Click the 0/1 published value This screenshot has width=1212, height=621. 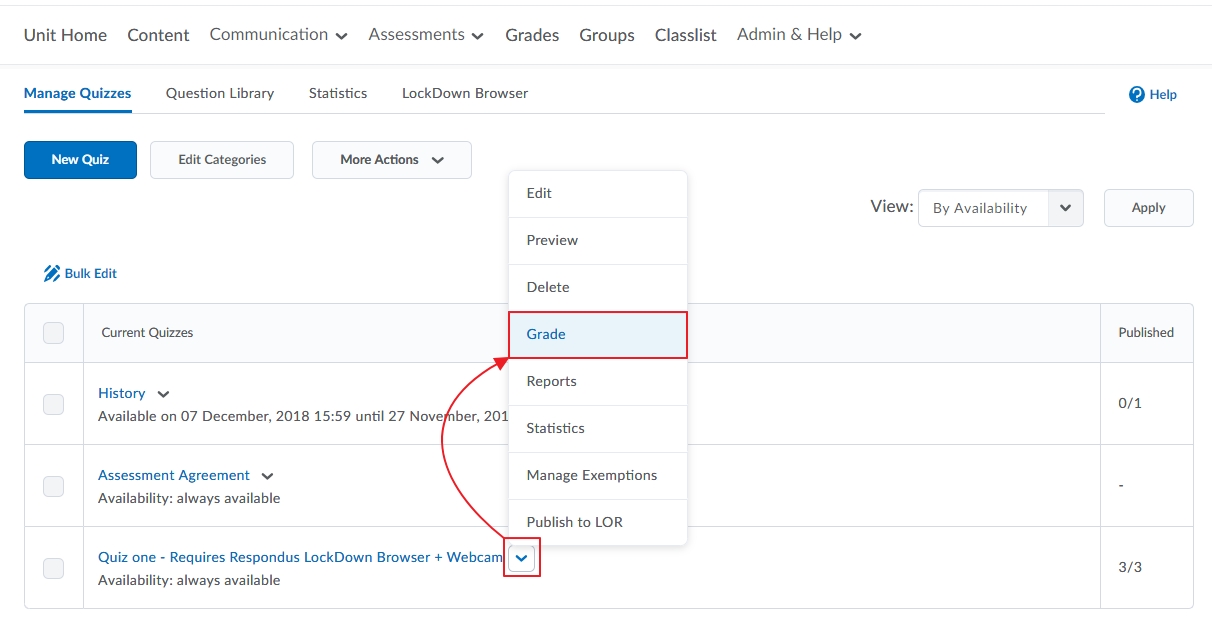coord(1130,404)
